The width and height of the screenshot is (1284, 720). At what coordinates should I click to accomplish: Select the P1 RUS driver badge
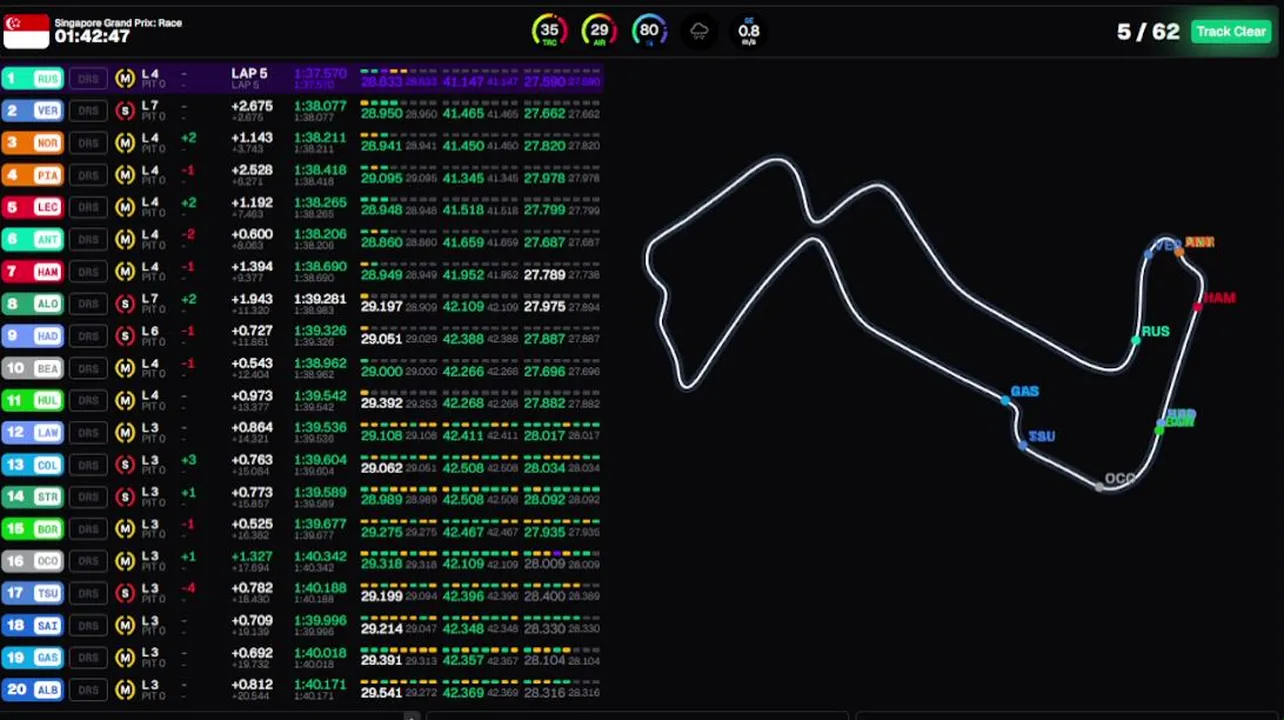[33, 79]
